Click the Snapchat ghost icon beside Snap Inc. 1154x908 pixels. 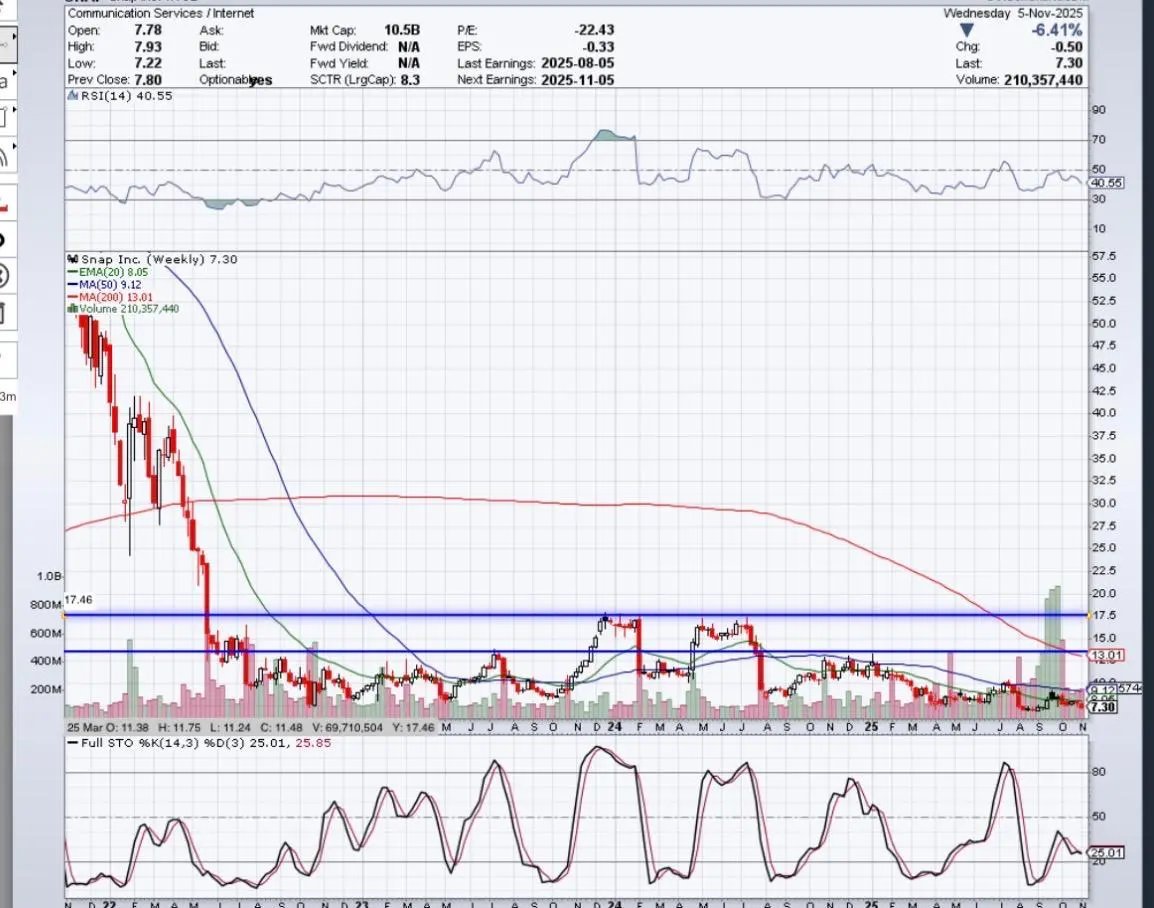click(x=74, y=260)
